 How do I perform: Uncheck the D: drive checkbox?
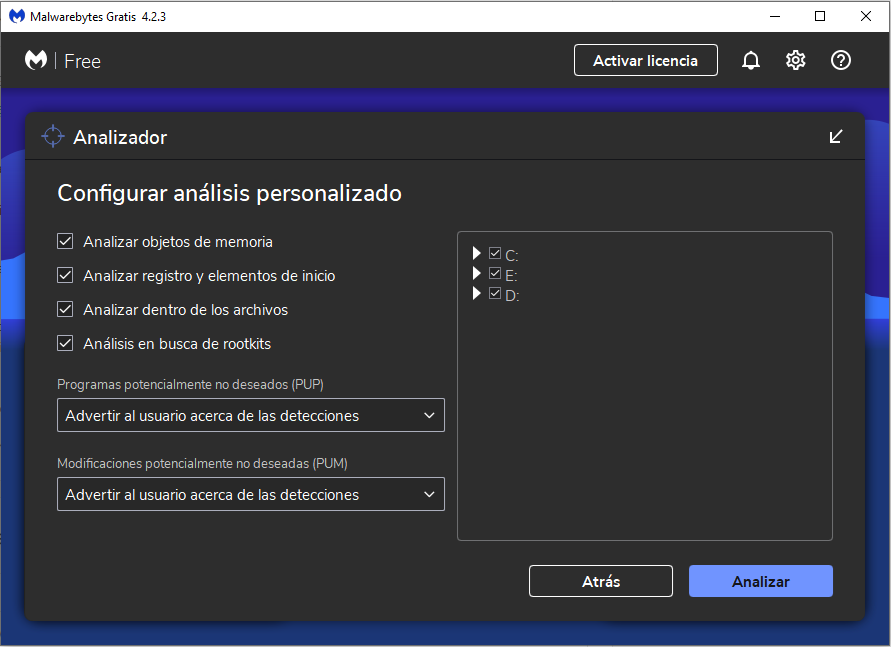495,294
